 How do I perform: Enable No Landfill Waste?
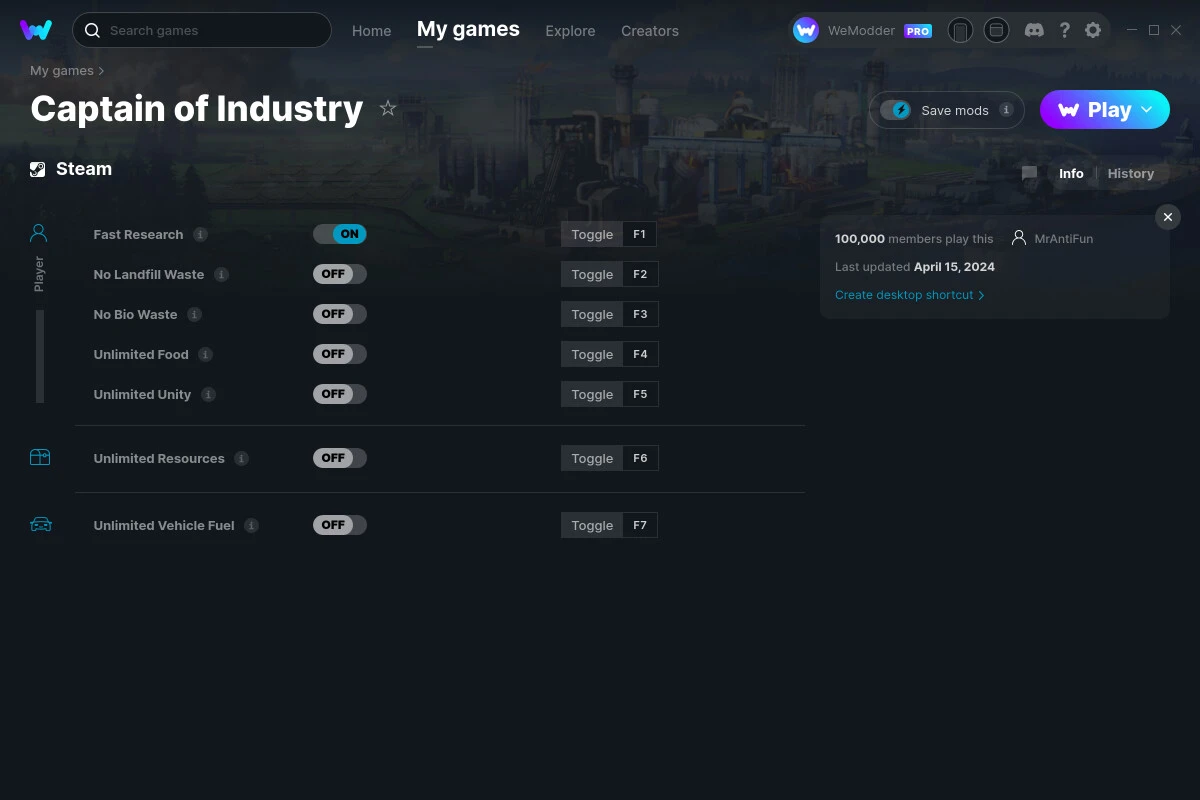339,273
